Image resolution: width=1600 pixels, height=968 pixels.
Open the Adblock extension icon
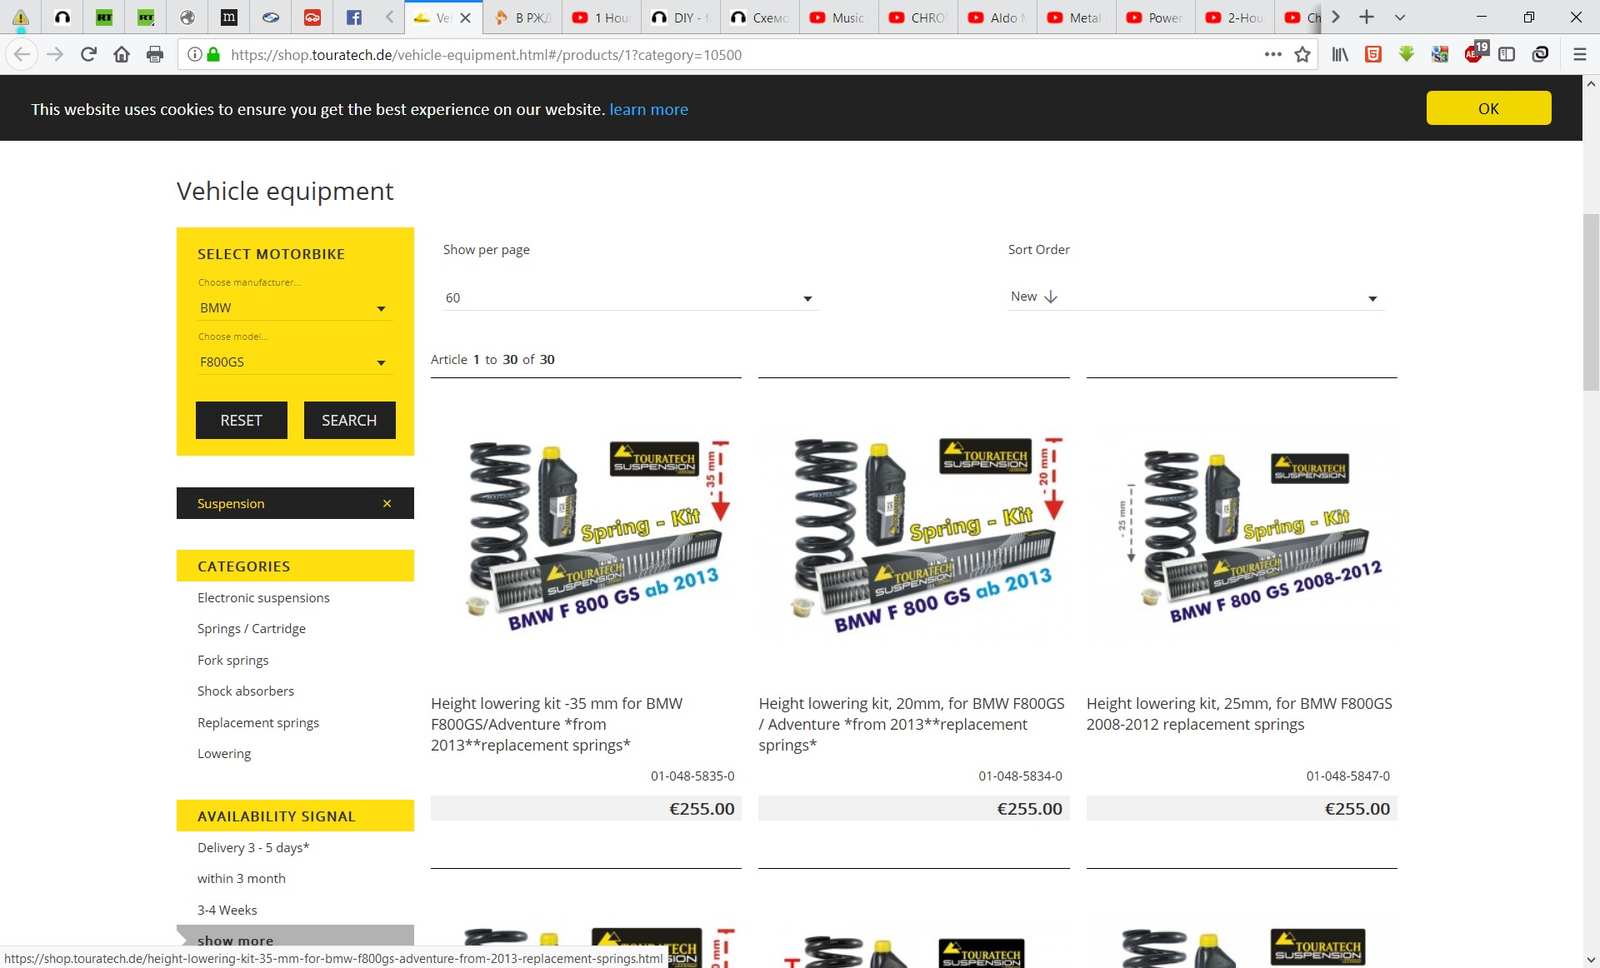pos(1474,54)
